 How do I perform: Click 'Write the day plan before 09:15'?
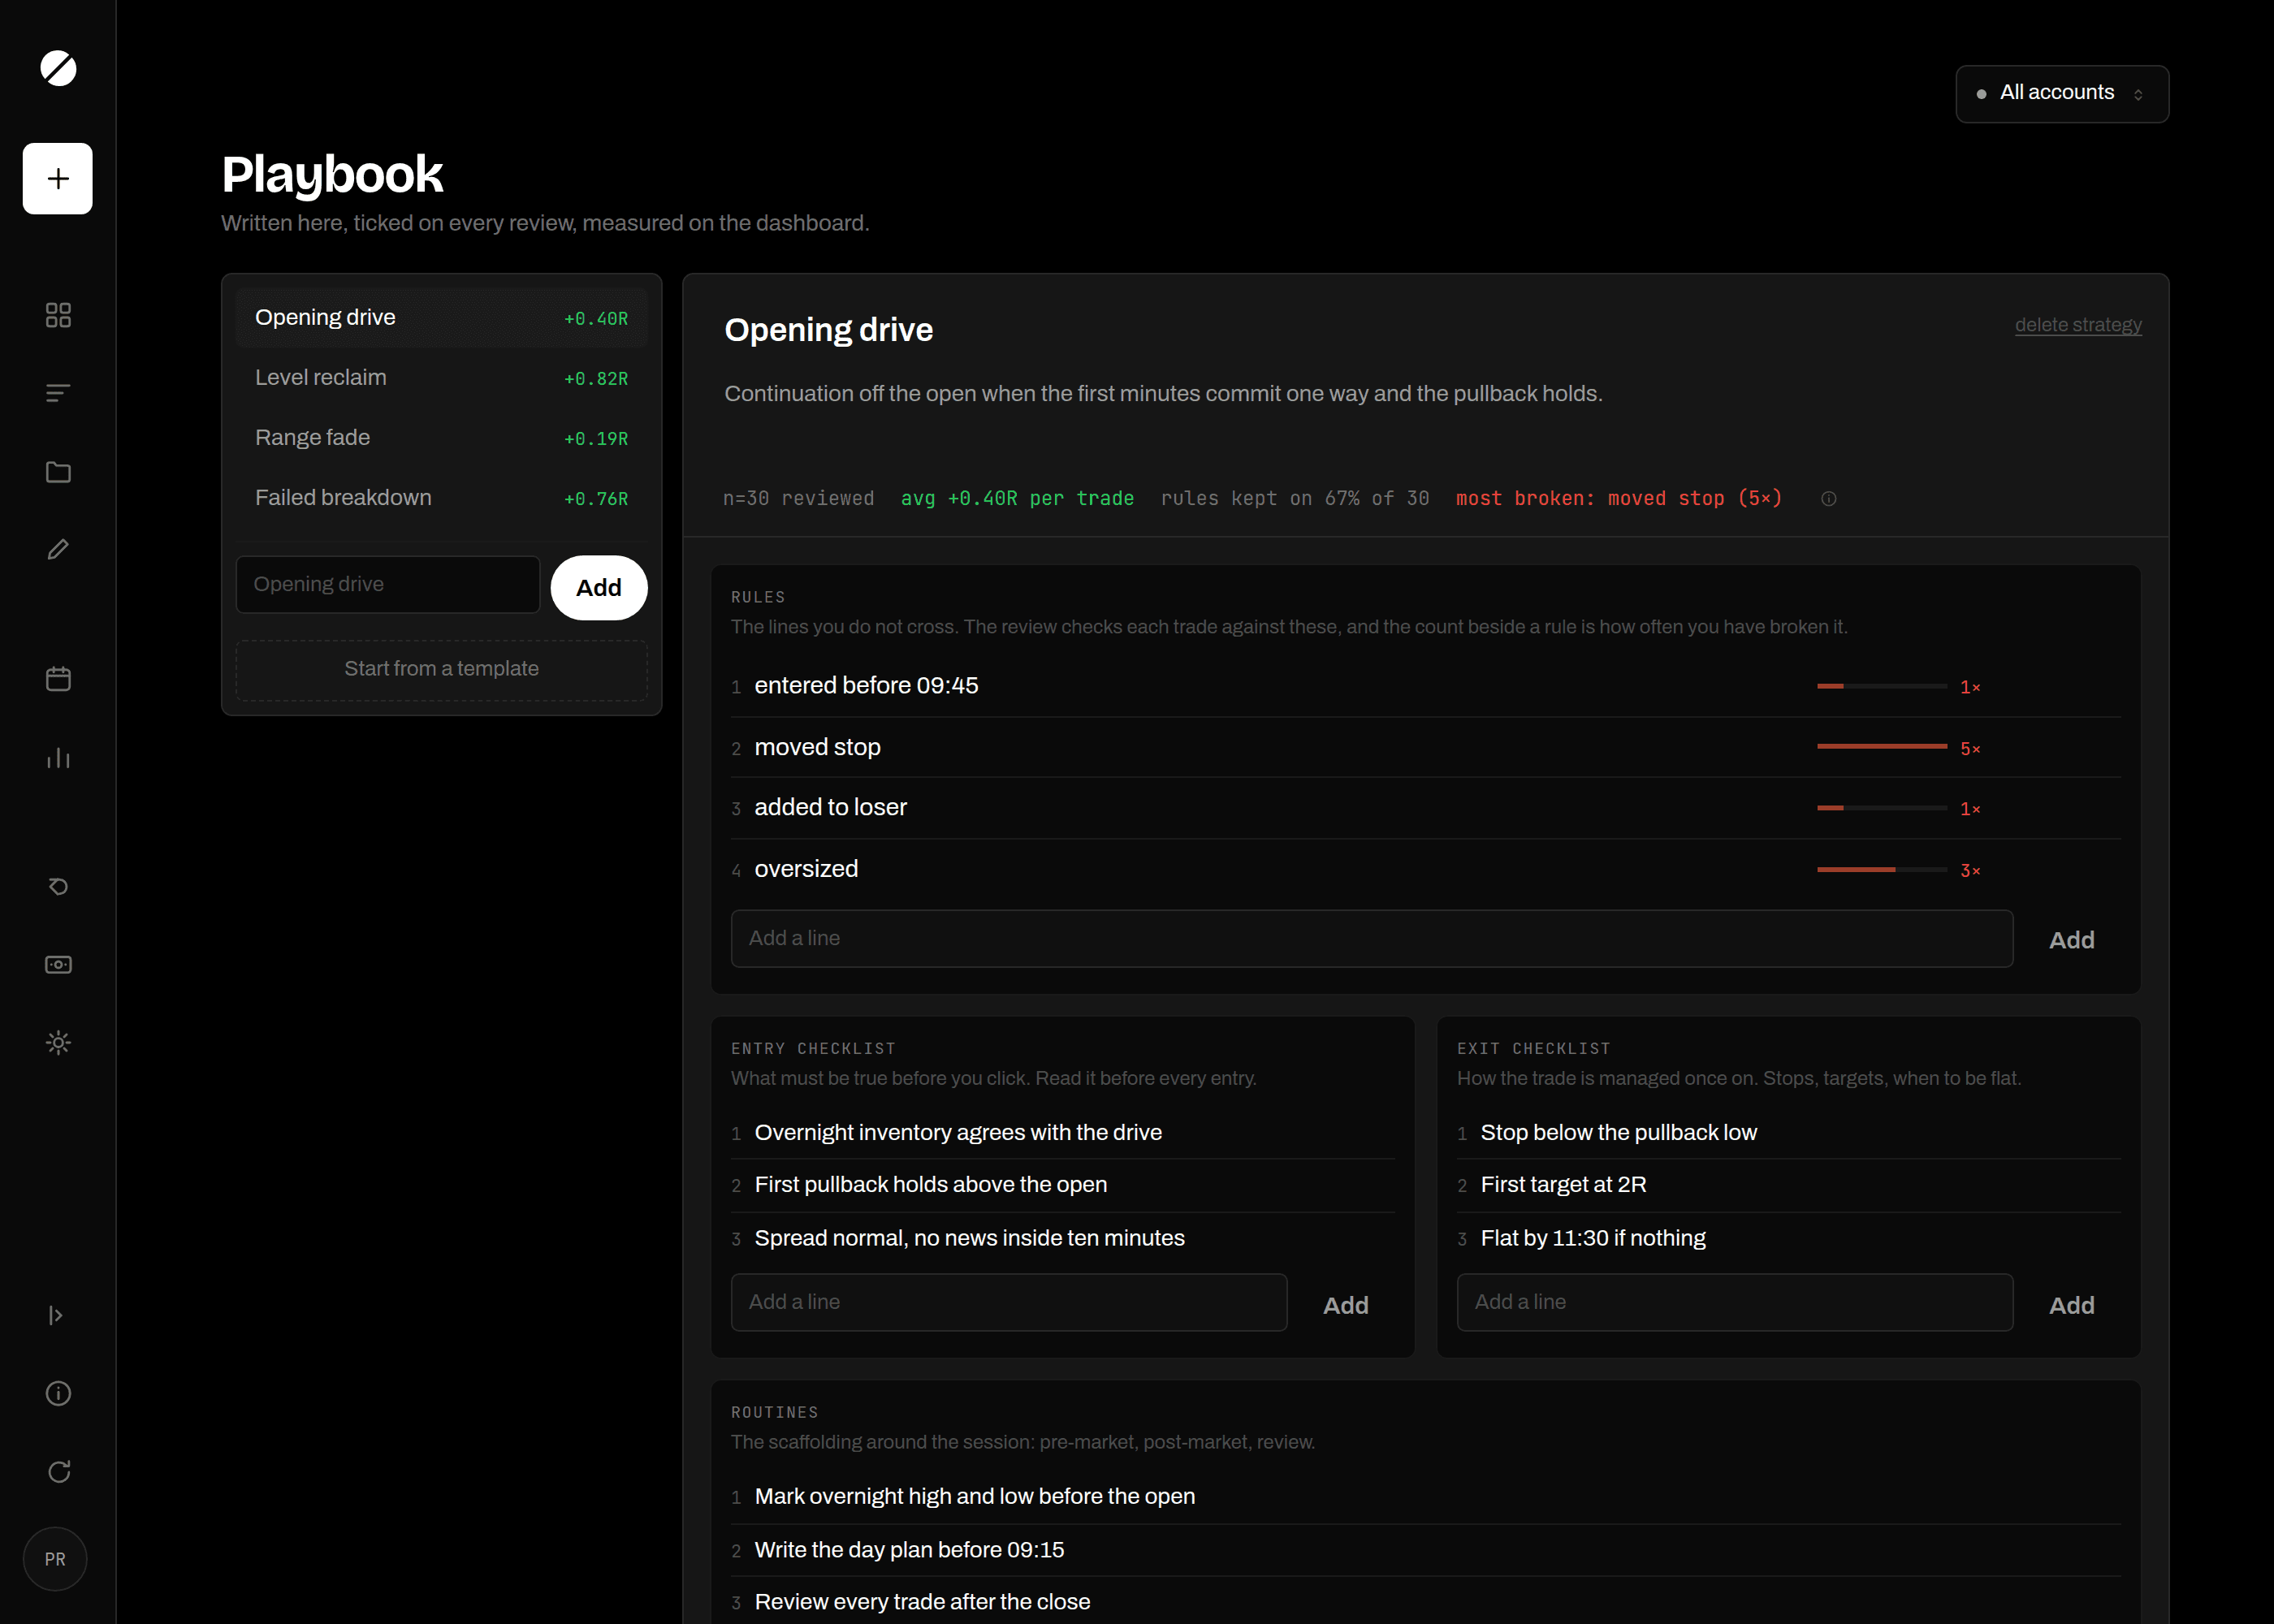[x=909, y=1550]
